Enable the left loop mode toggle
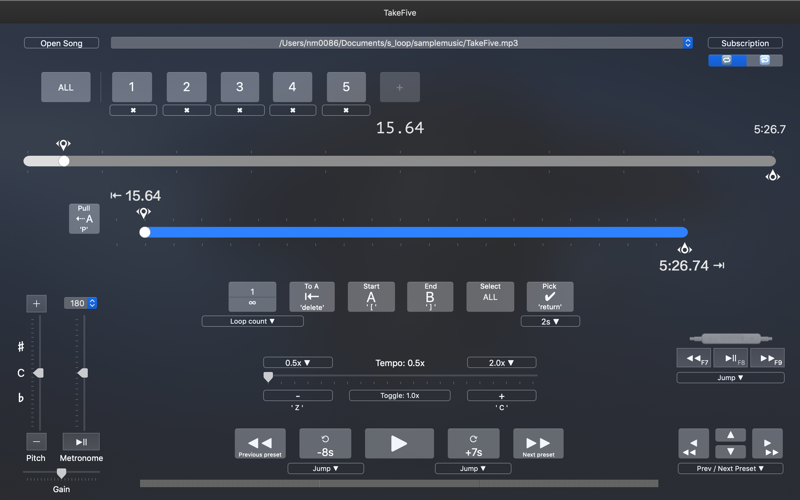This screenshot has width=800, height=500. tap(727, 60)
